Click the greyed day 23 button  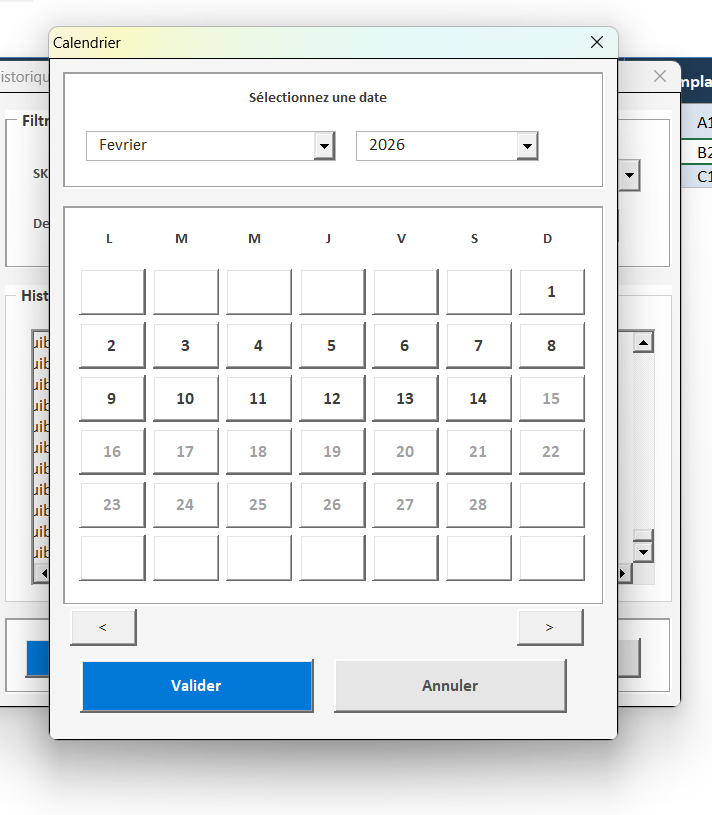coord(112,505)
